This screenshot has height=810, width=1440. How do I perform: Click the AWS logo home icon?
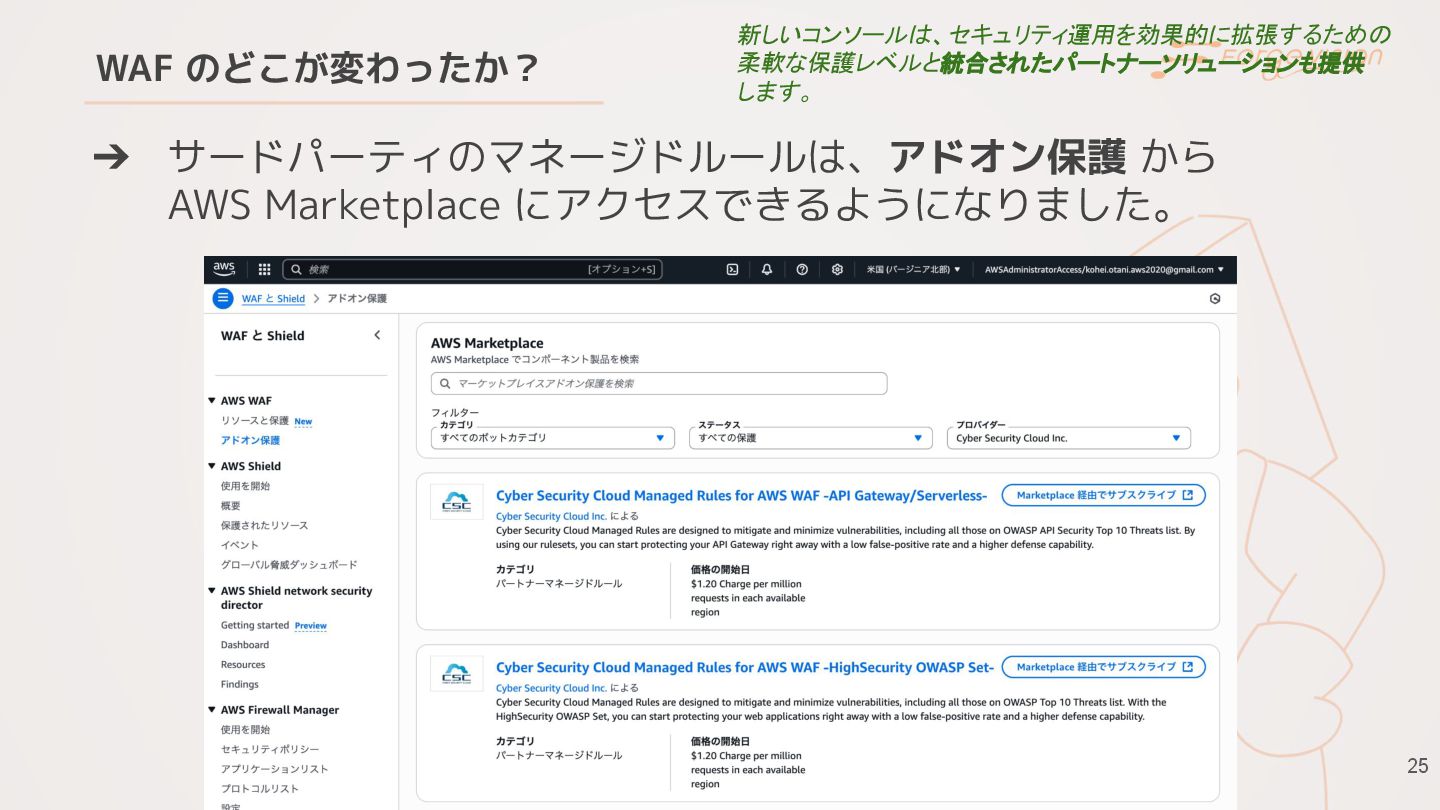point(224,269)
